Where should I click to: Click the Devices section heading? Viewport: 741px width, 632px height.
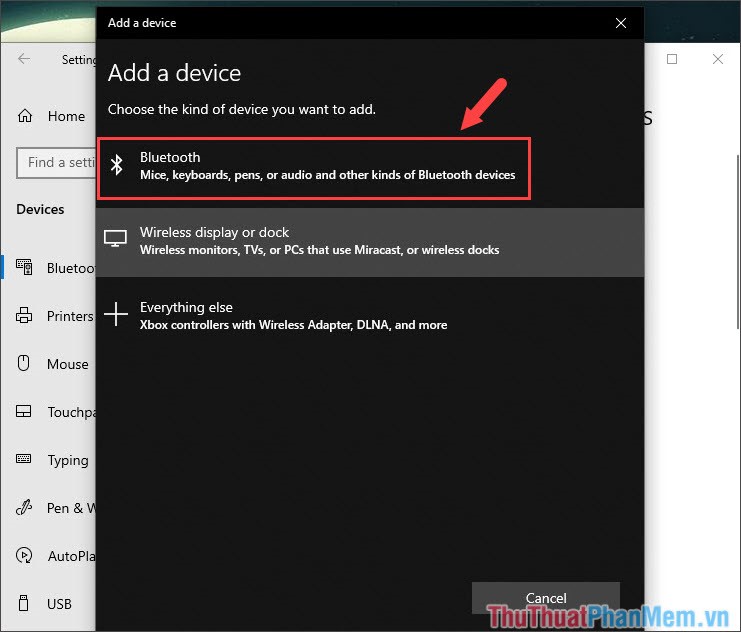tap(40, 209)
